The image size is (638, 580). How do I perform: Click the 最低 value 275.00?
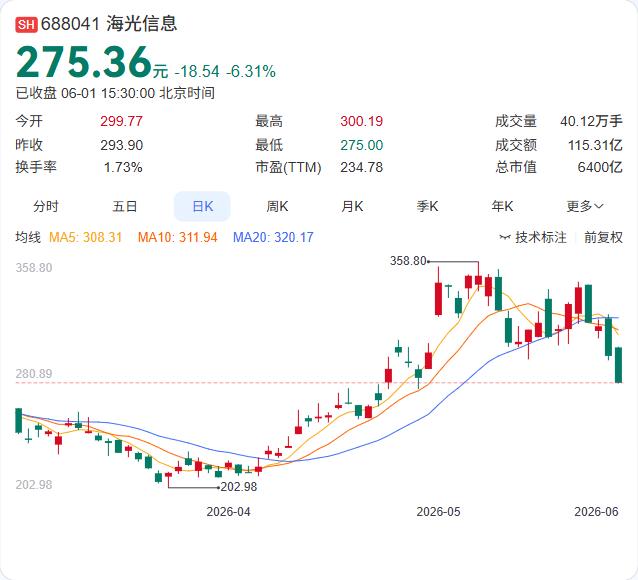pos(362,145)
